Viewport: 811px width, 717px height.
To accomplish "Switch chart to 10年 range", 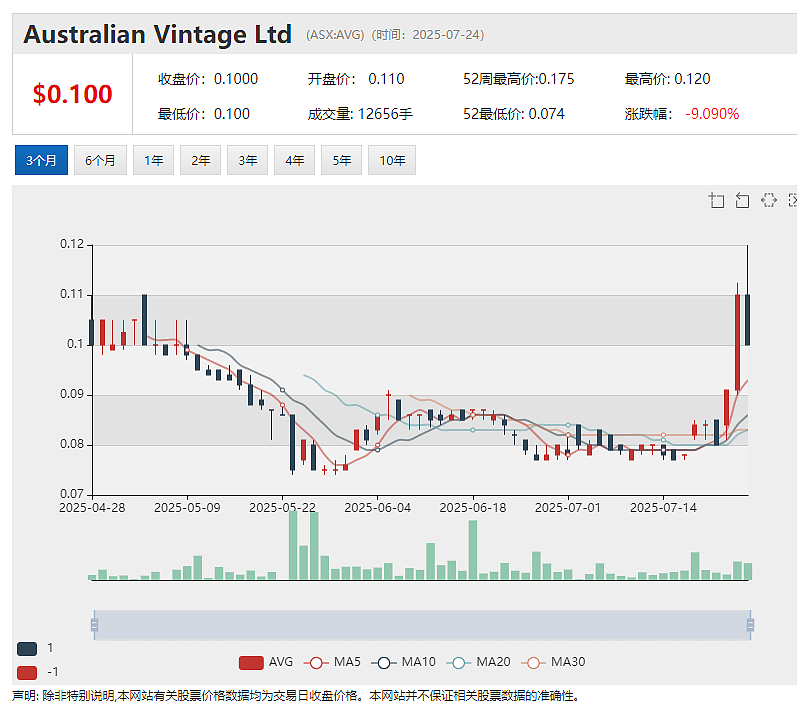I will [x=392, y=160].
